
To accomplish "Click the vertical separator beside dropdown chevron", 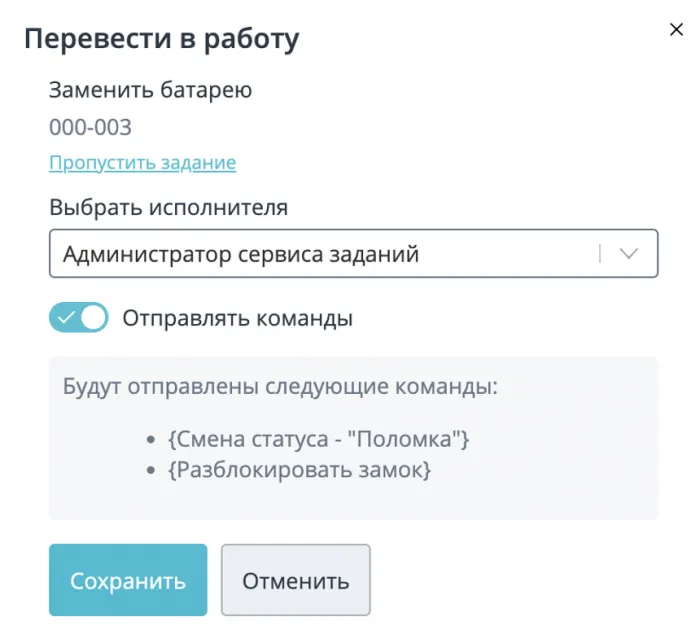I will point(600,254).
